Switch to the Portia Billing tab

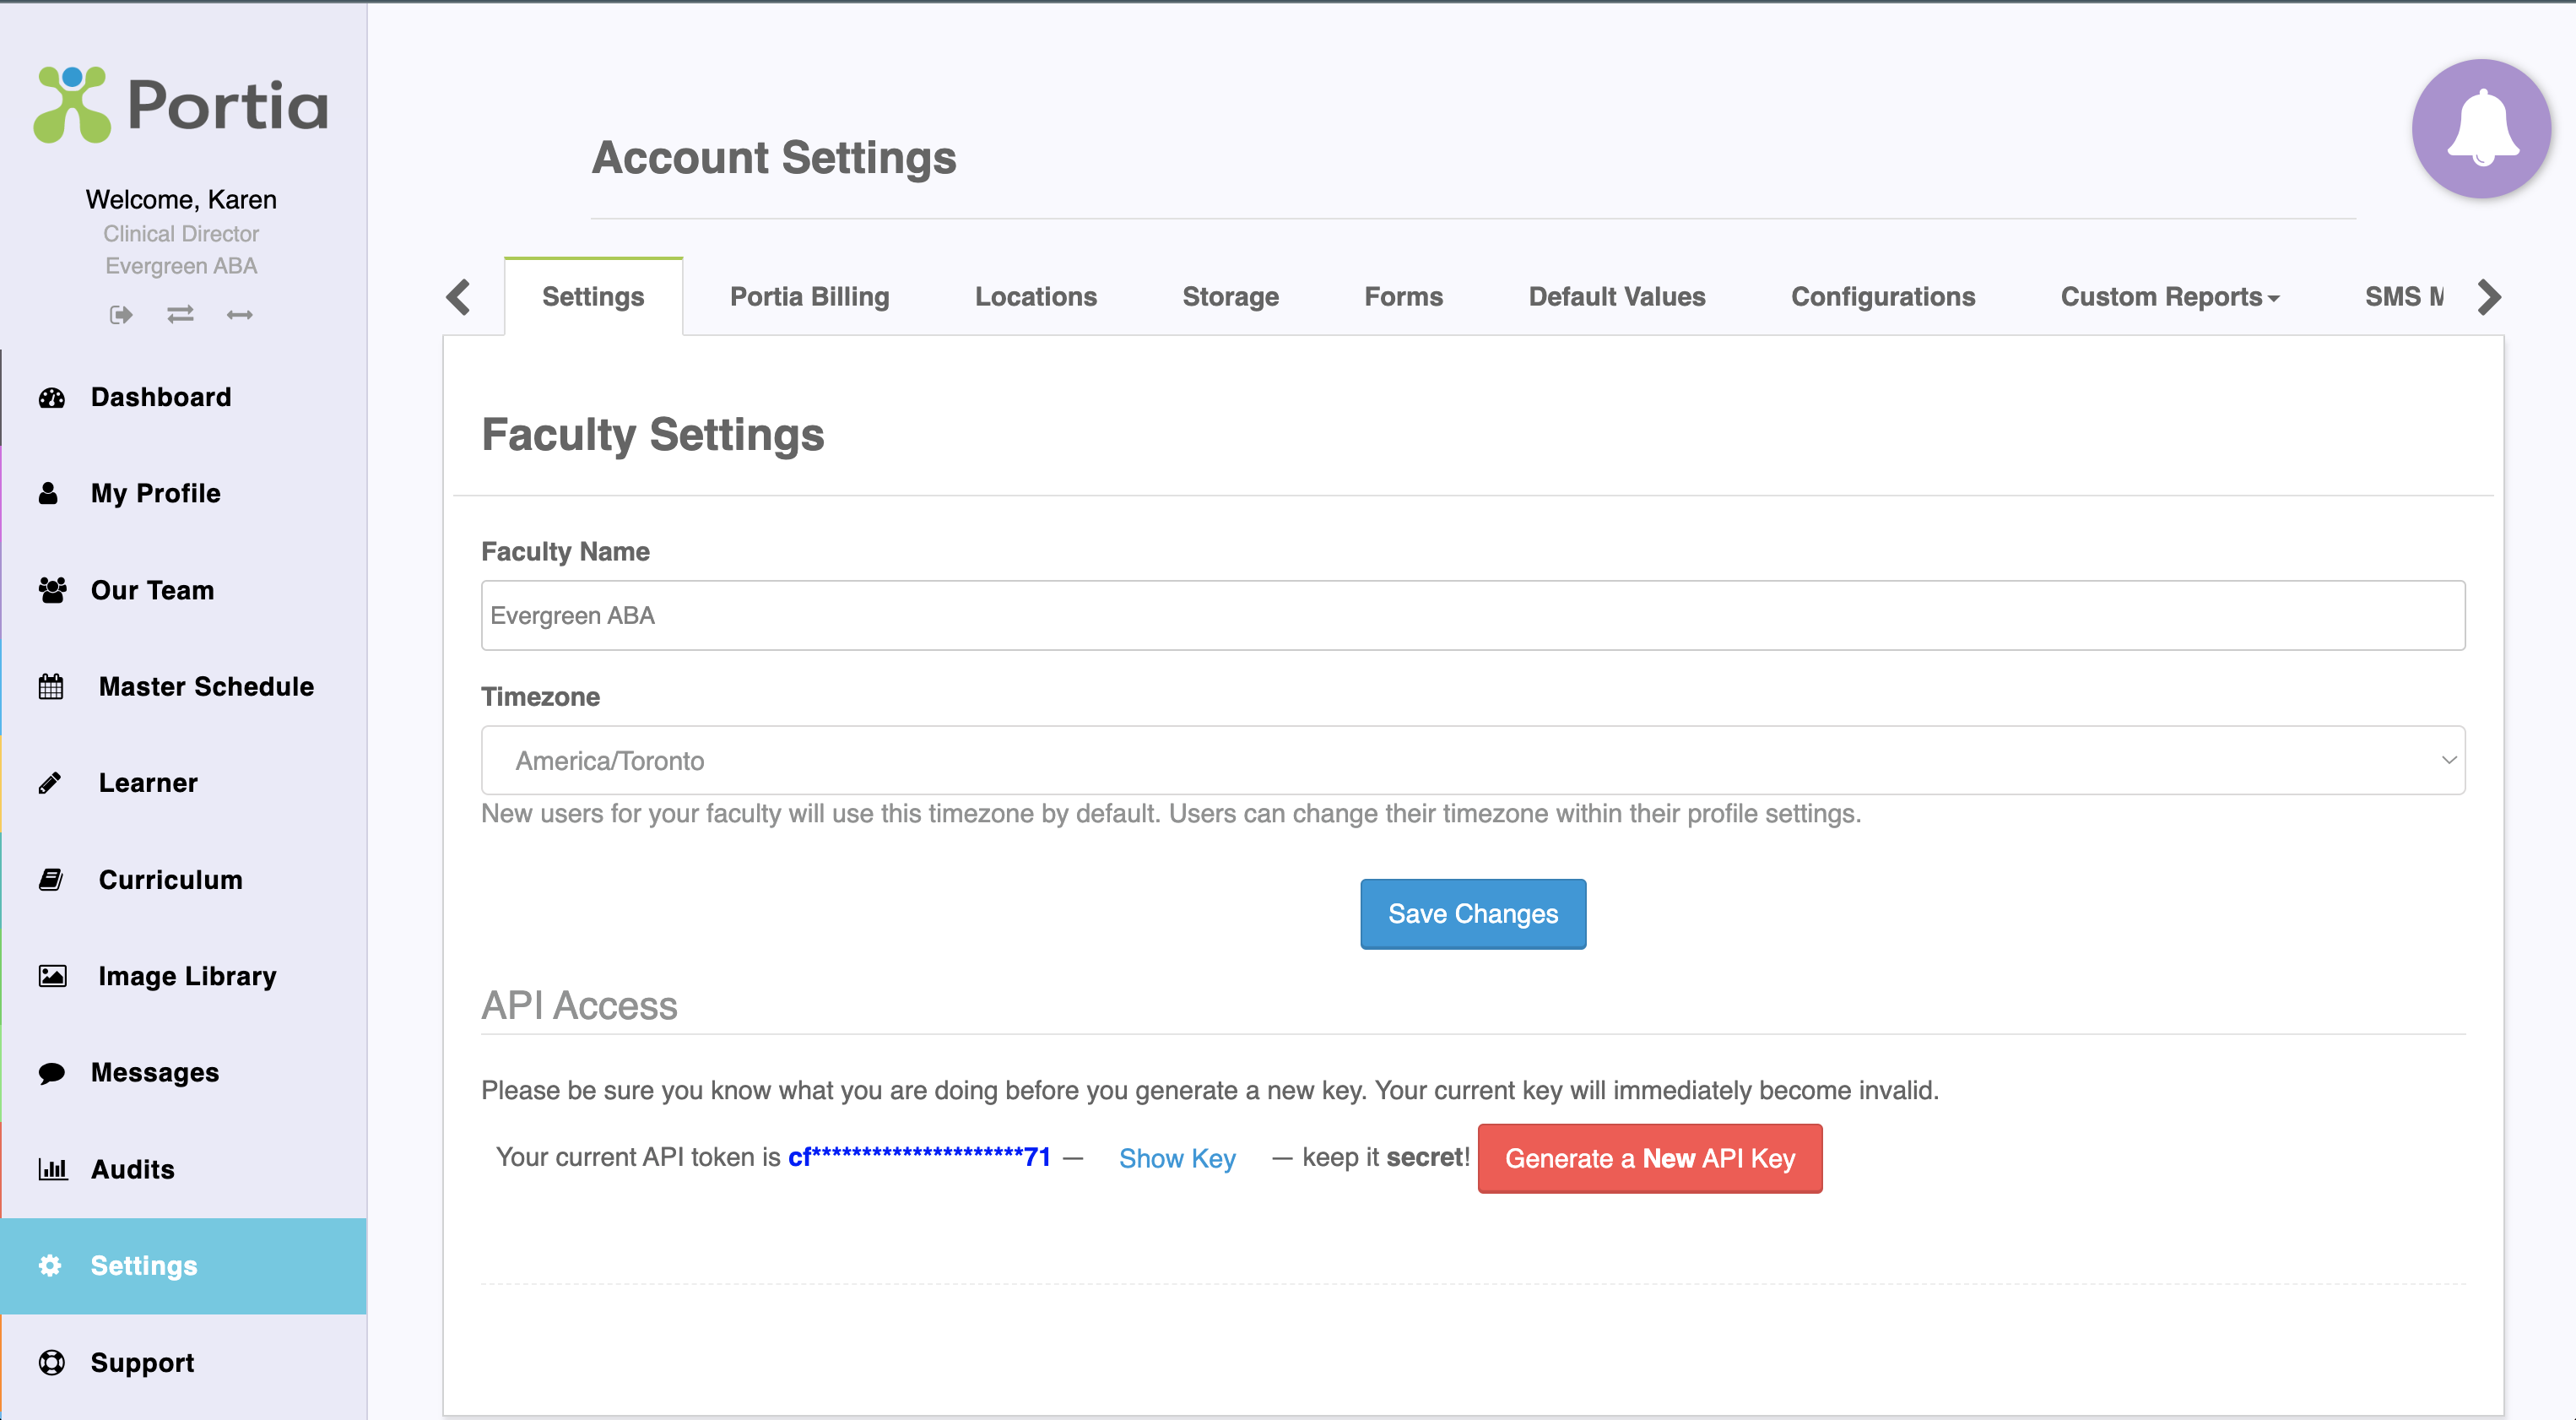point(809,297)
